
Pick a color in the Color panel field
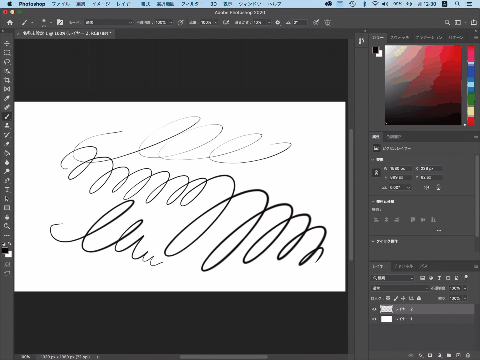423,85
